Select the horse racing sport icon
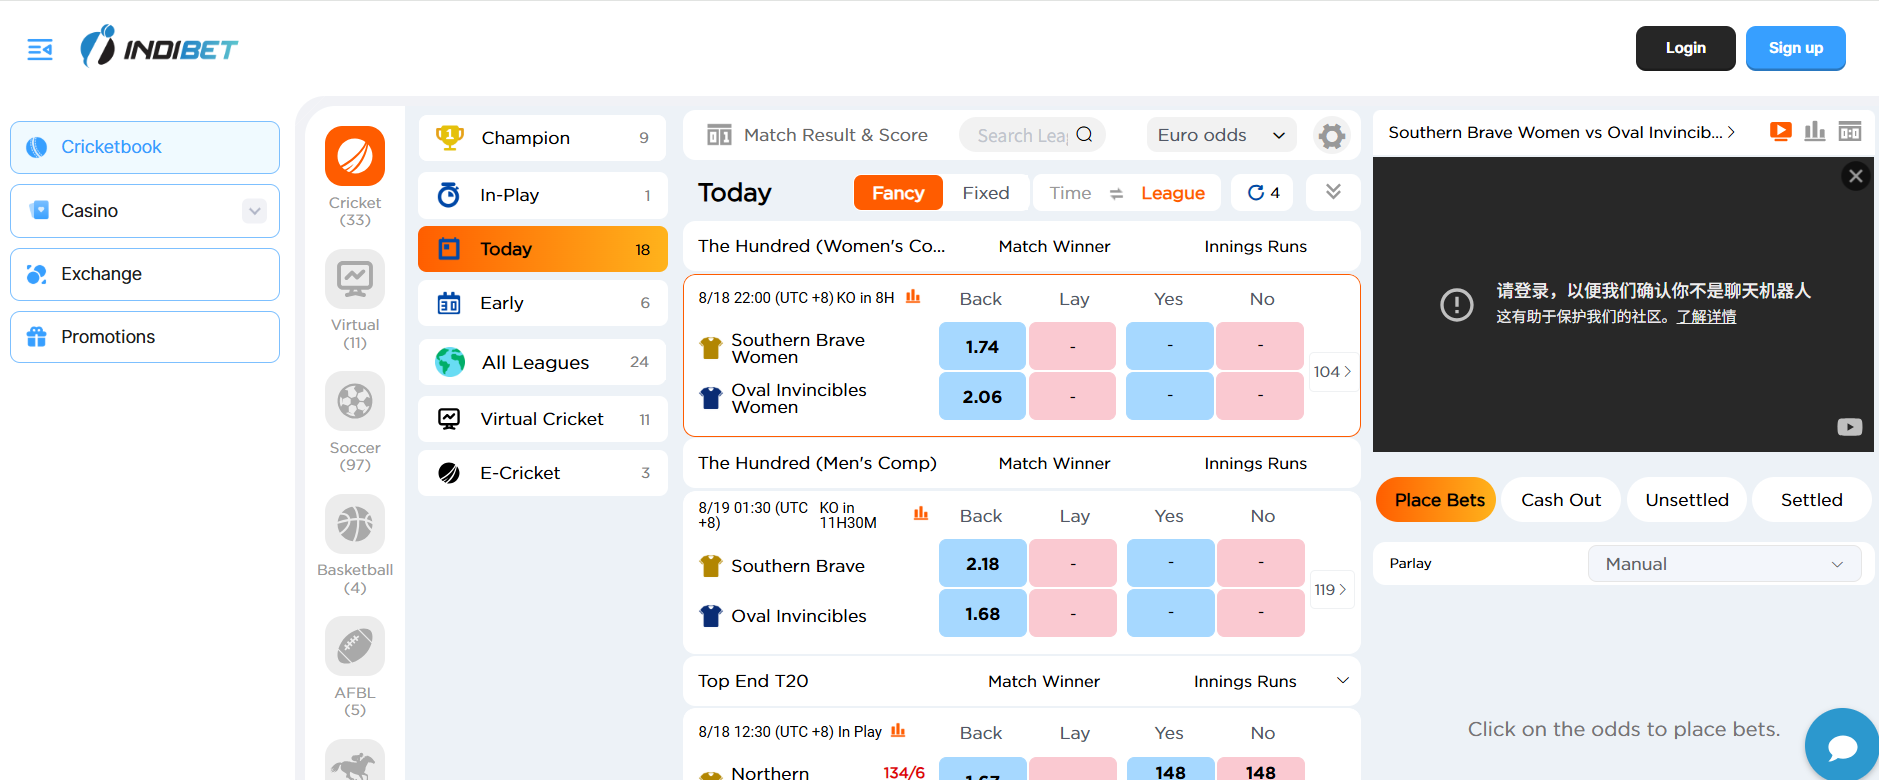1879x780 pixels. point(355,762)
